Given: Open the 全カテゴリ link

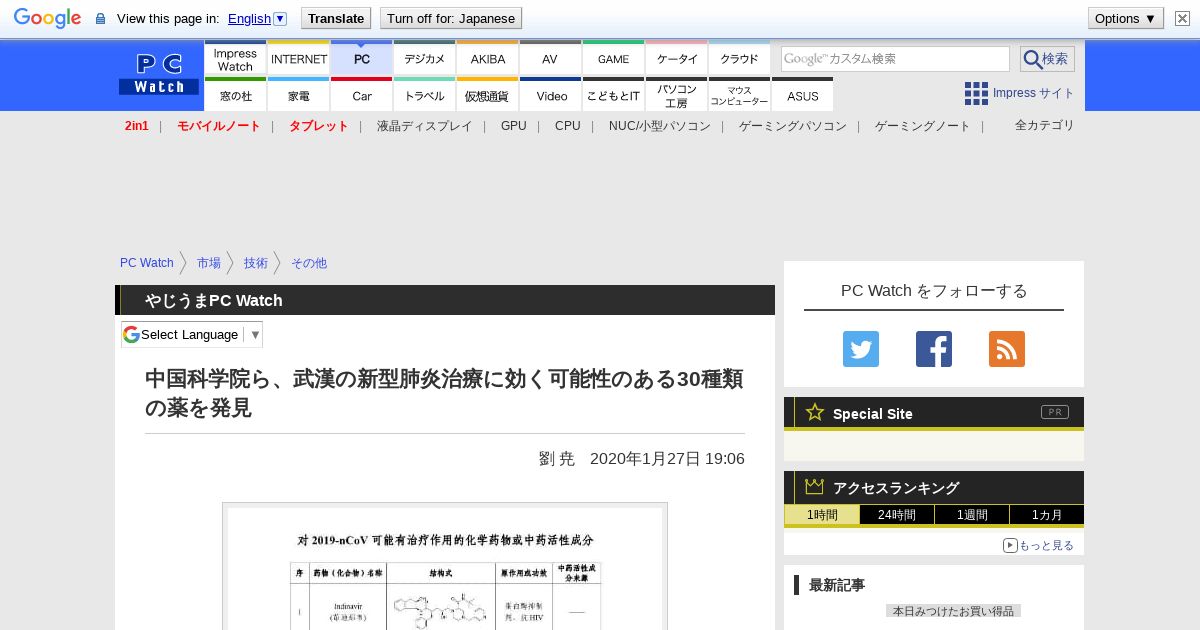Looking at the screenshot, I should click(x=1044, y=125).
